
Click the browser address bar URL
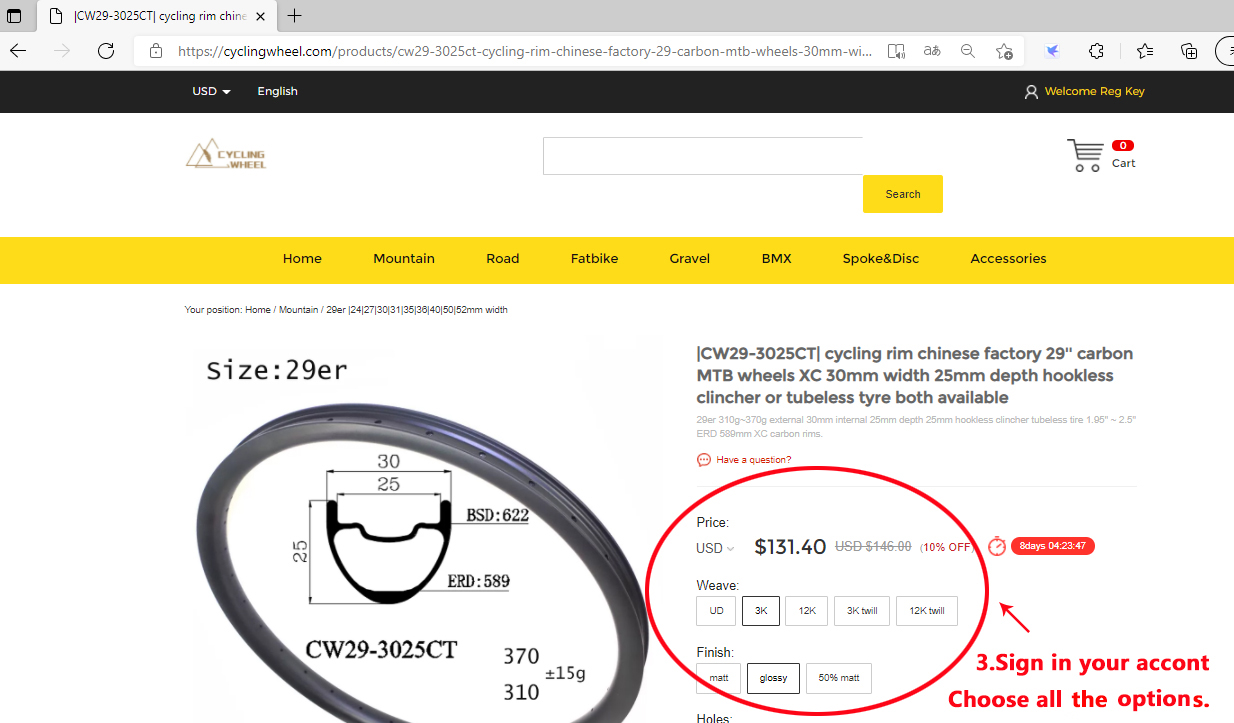(x=525, y=51)
